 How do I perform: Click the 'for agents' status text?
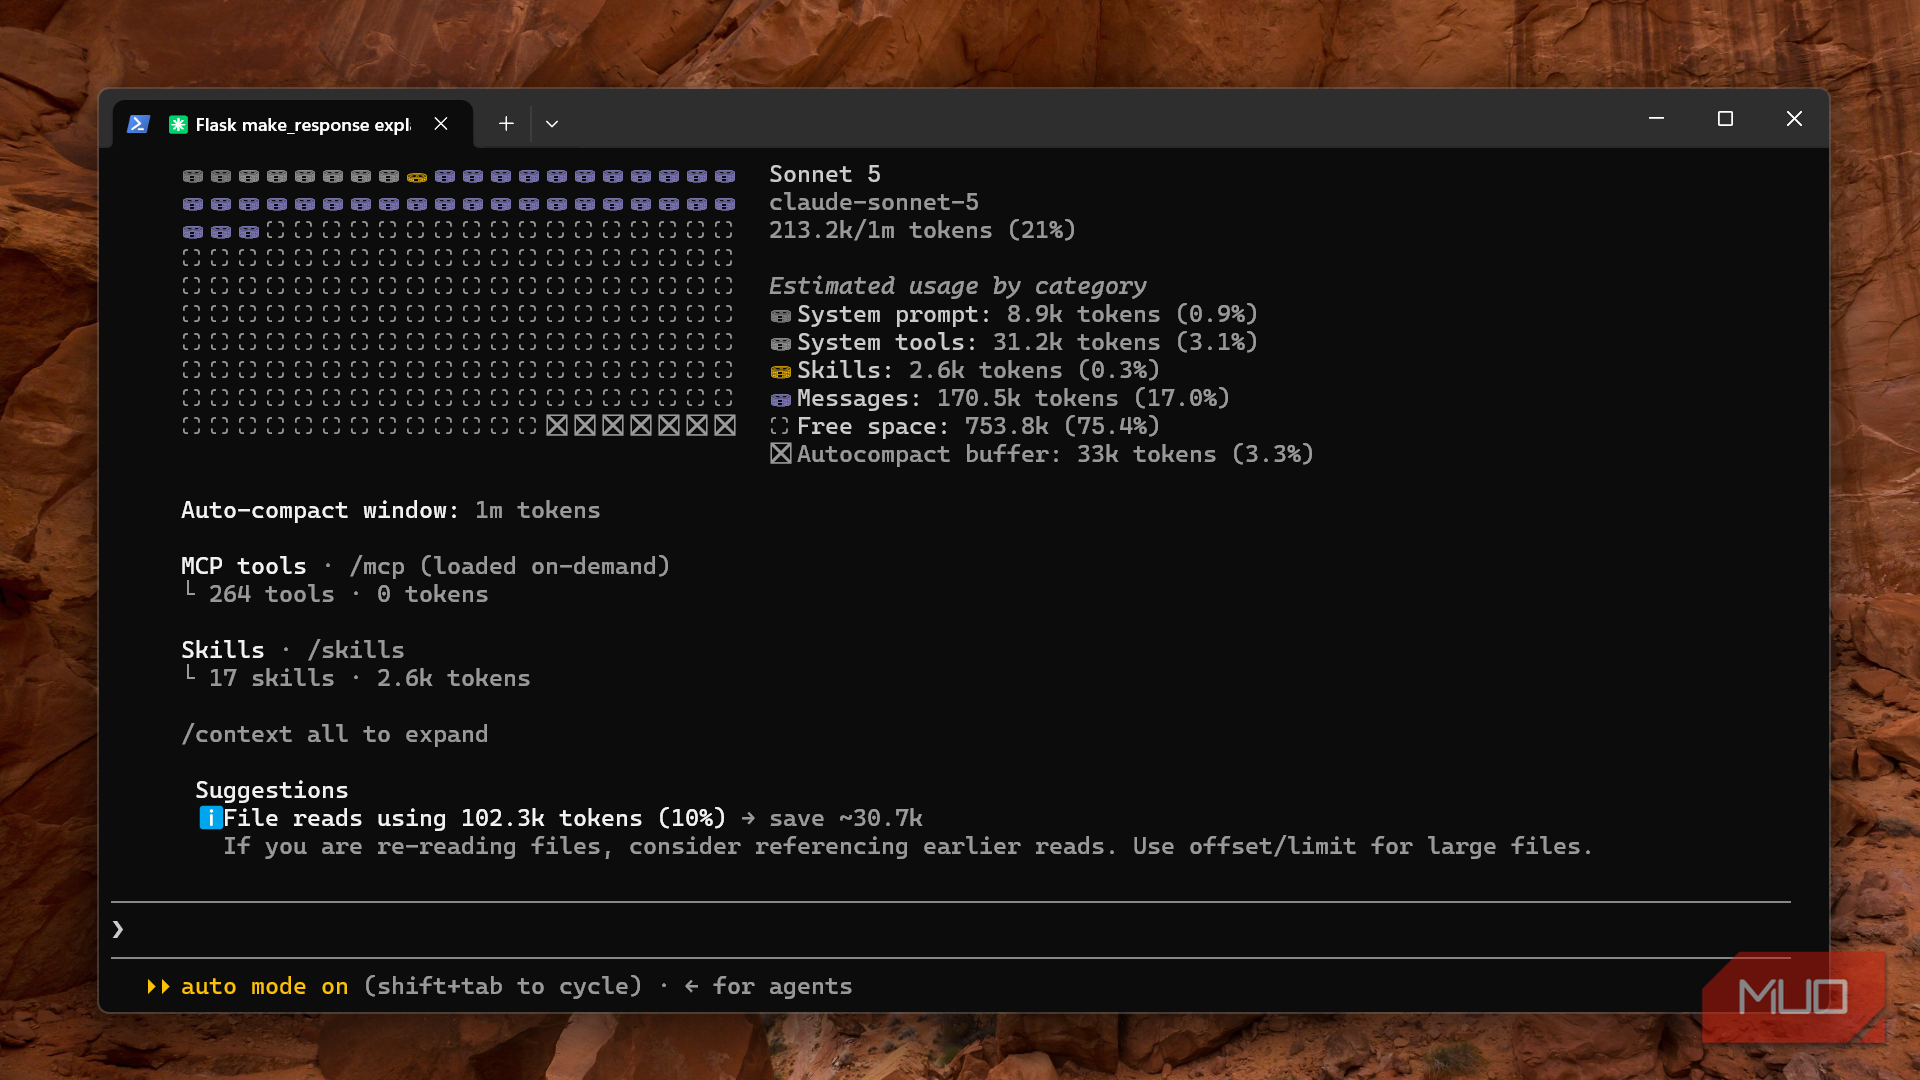pos(783,986)
